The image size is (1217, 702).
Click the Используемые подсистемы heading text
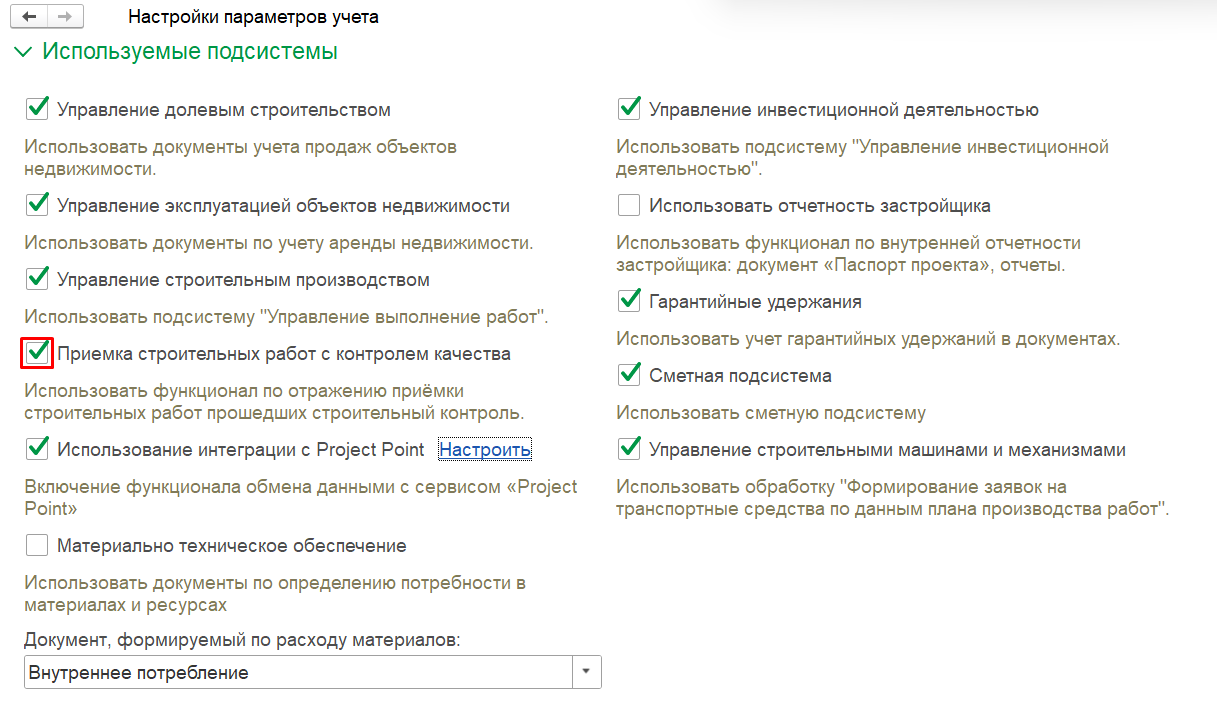coord(190,52)
